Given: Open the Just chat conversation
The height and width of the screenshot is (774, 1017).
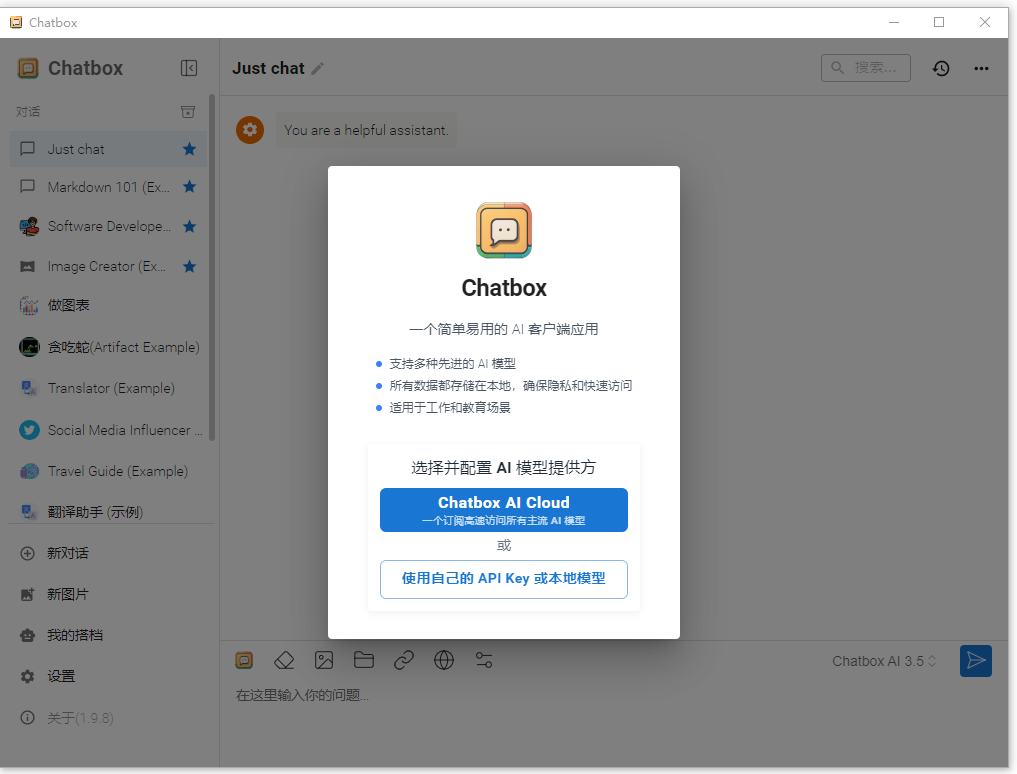Looking at the screenshot, I should click(108, 149).
